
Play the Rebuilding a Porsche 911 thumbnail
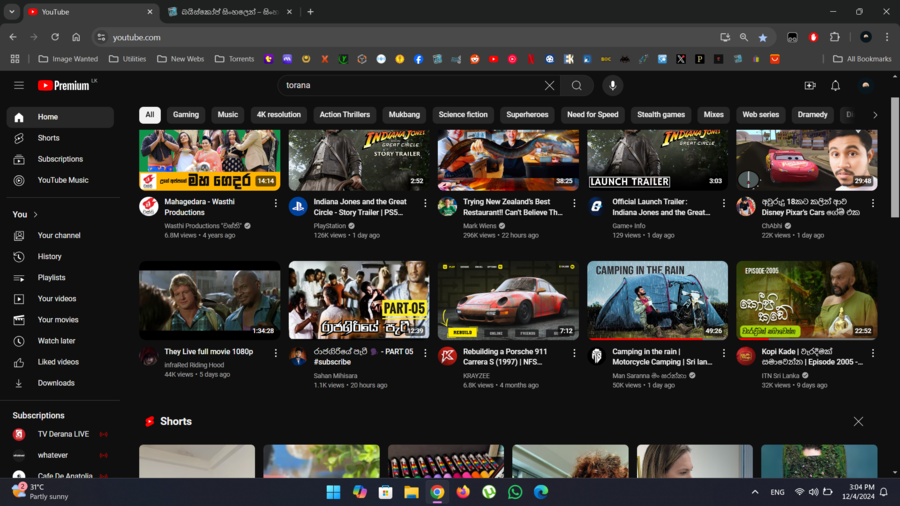pyautogui.click(x=508, y=301)
